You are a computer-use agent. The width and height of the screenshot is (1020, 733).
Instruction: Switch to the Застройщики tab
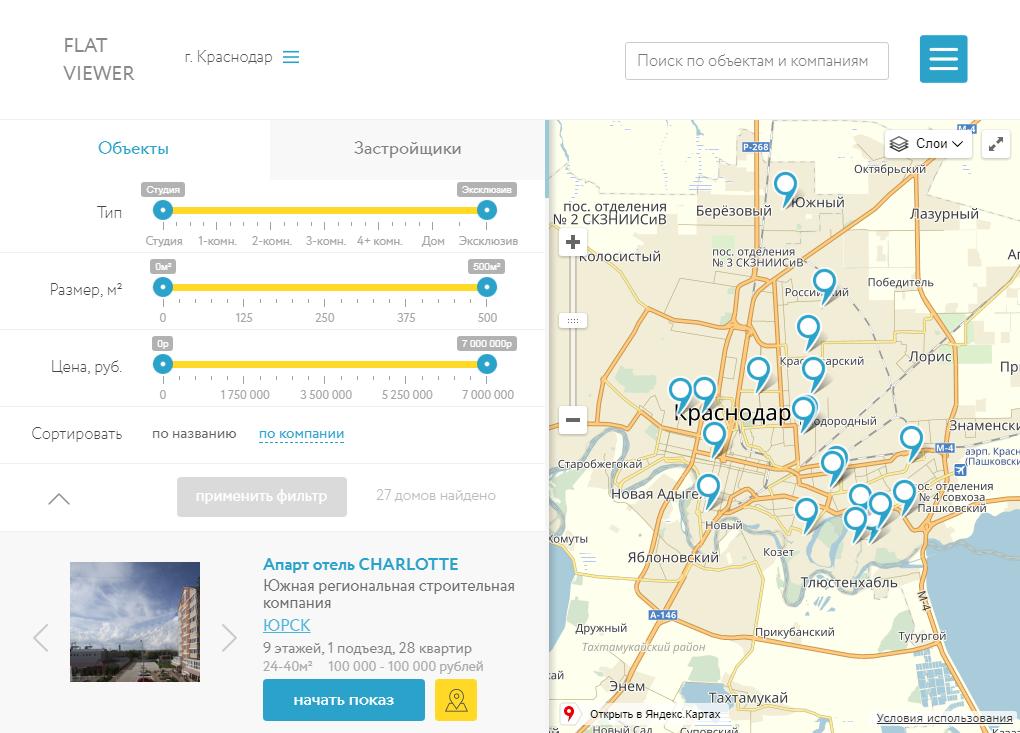click(x=407, y=149)
